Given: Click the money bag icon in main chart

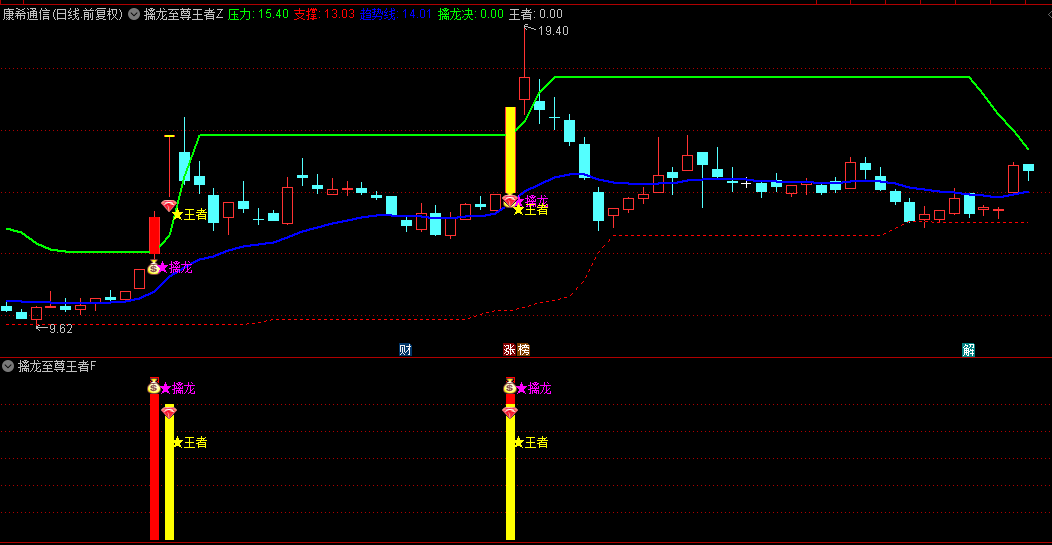Looking at the screenshot, I should pyautogui.click(x=154, y=267).
